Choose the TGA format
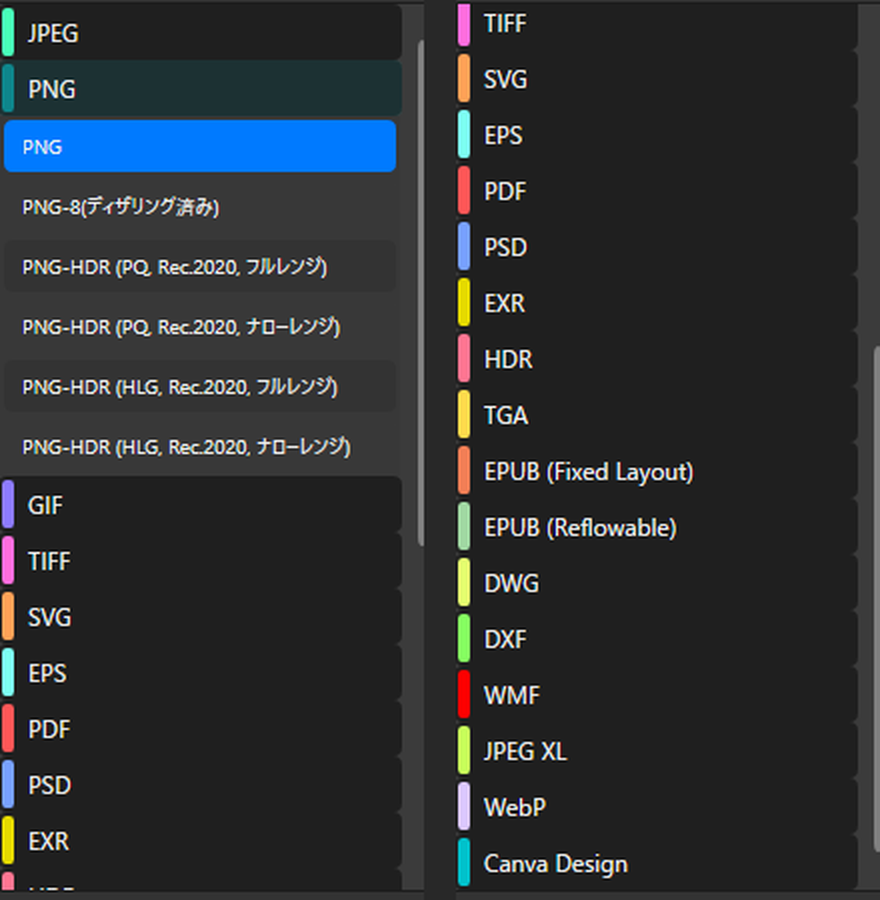The height and width of the screenshot is (900, 880). click(657, 414)
